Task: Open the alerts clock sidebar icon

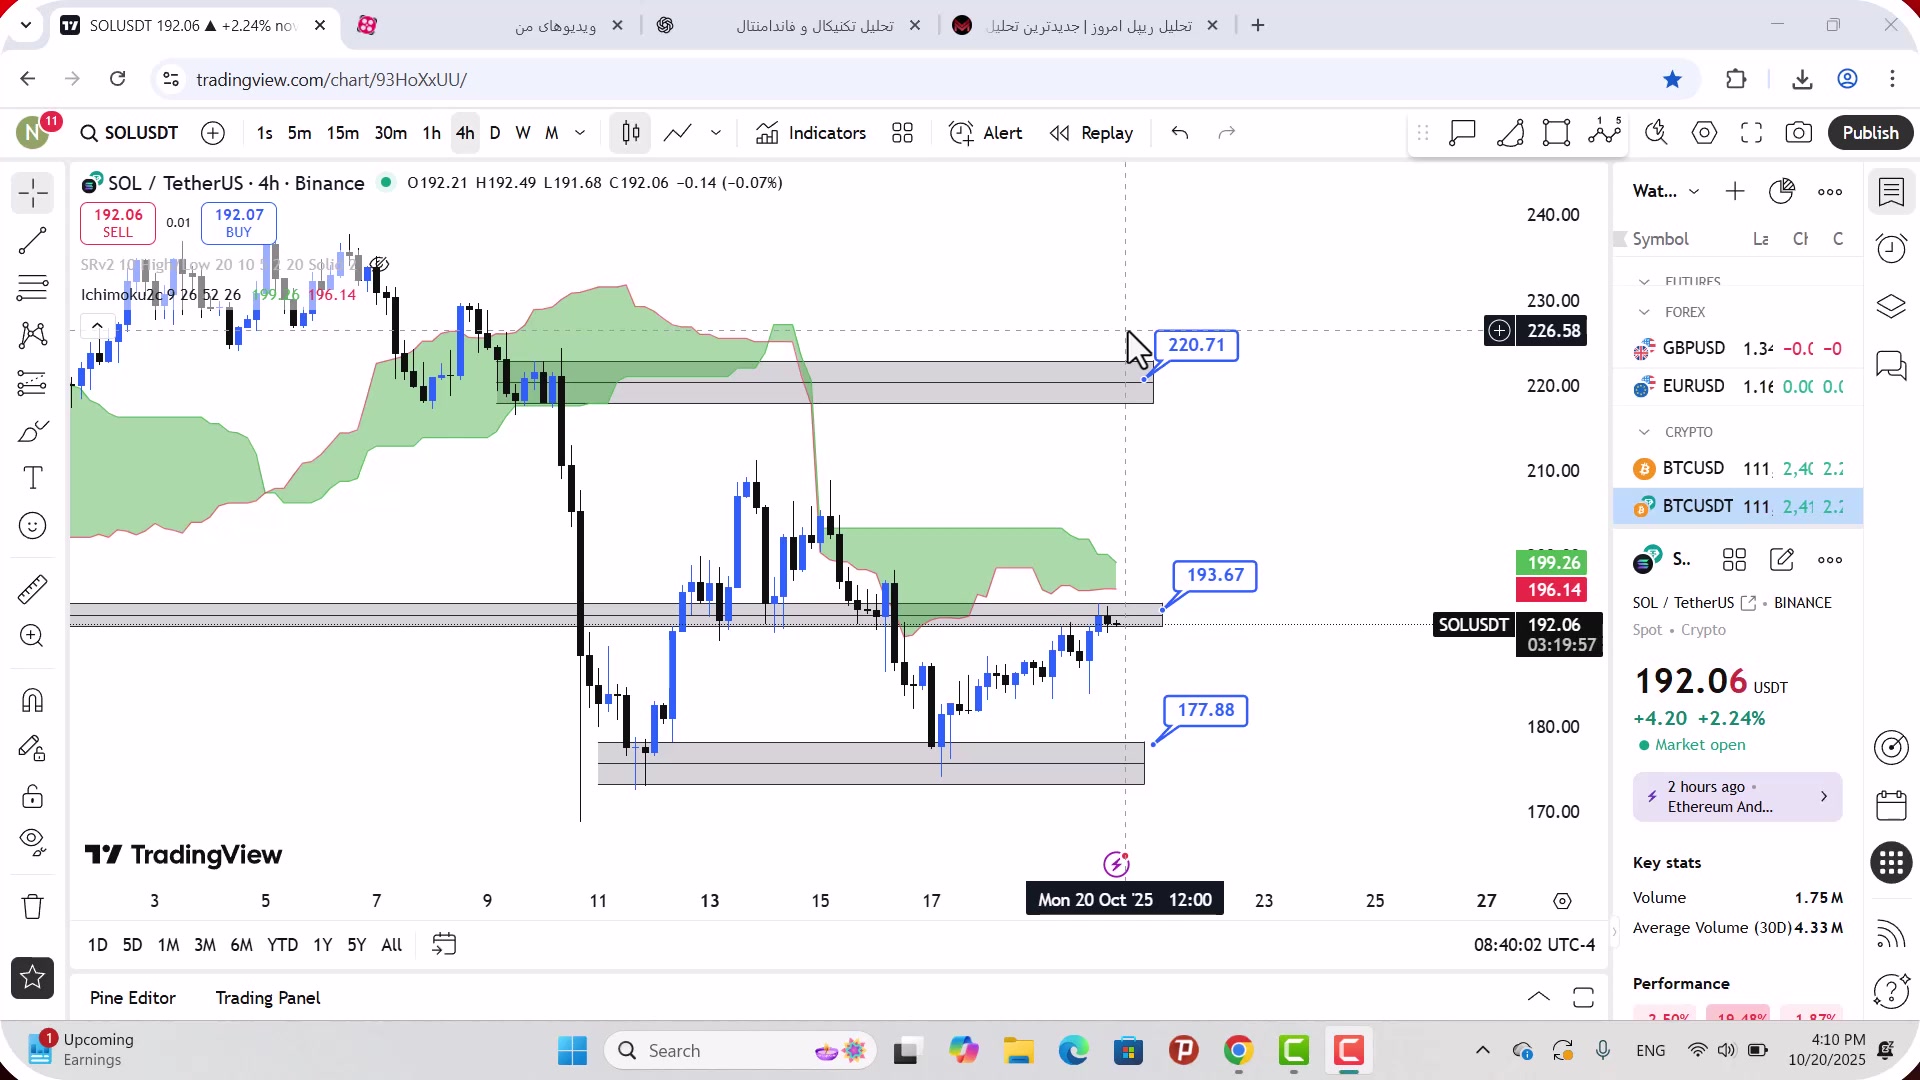Action: pyautogui.click(x=1891, y=249)
